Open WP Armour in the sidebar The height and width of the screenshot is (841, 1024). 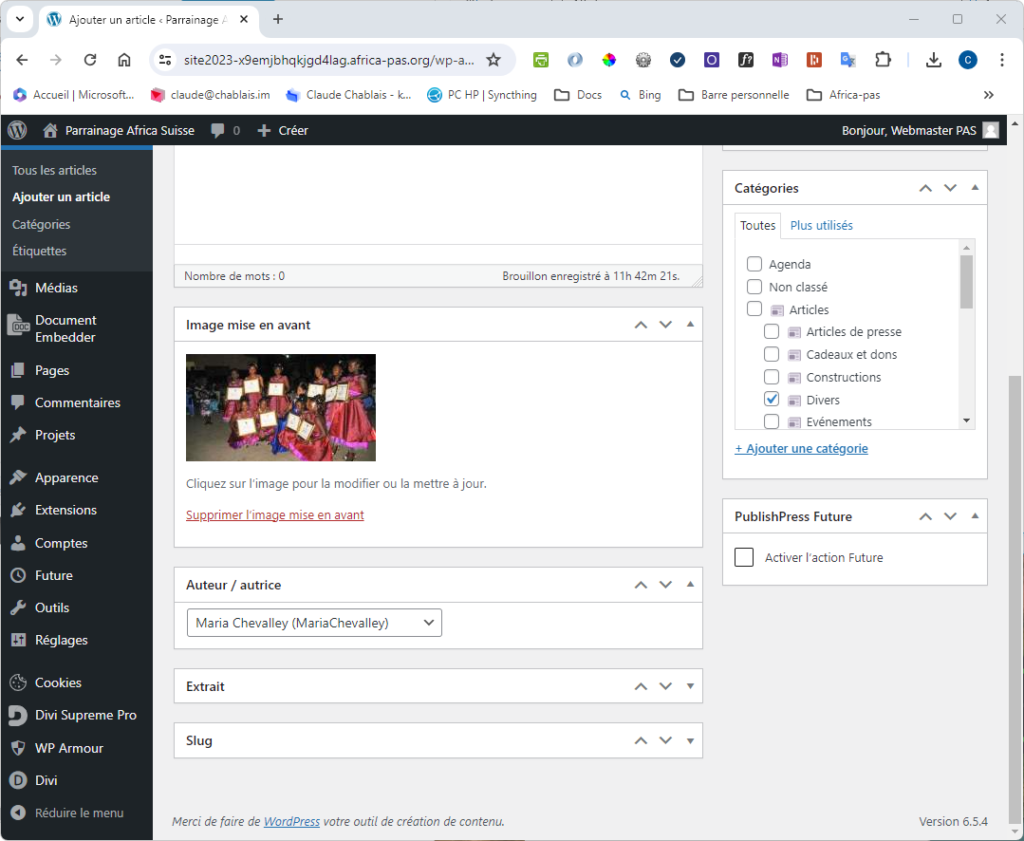click(69, 748)
